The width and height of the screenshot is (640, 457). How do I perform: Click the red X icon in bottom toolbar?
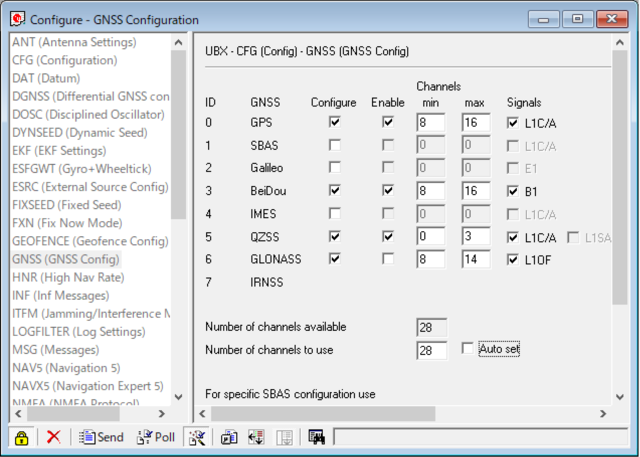(53, 437)
